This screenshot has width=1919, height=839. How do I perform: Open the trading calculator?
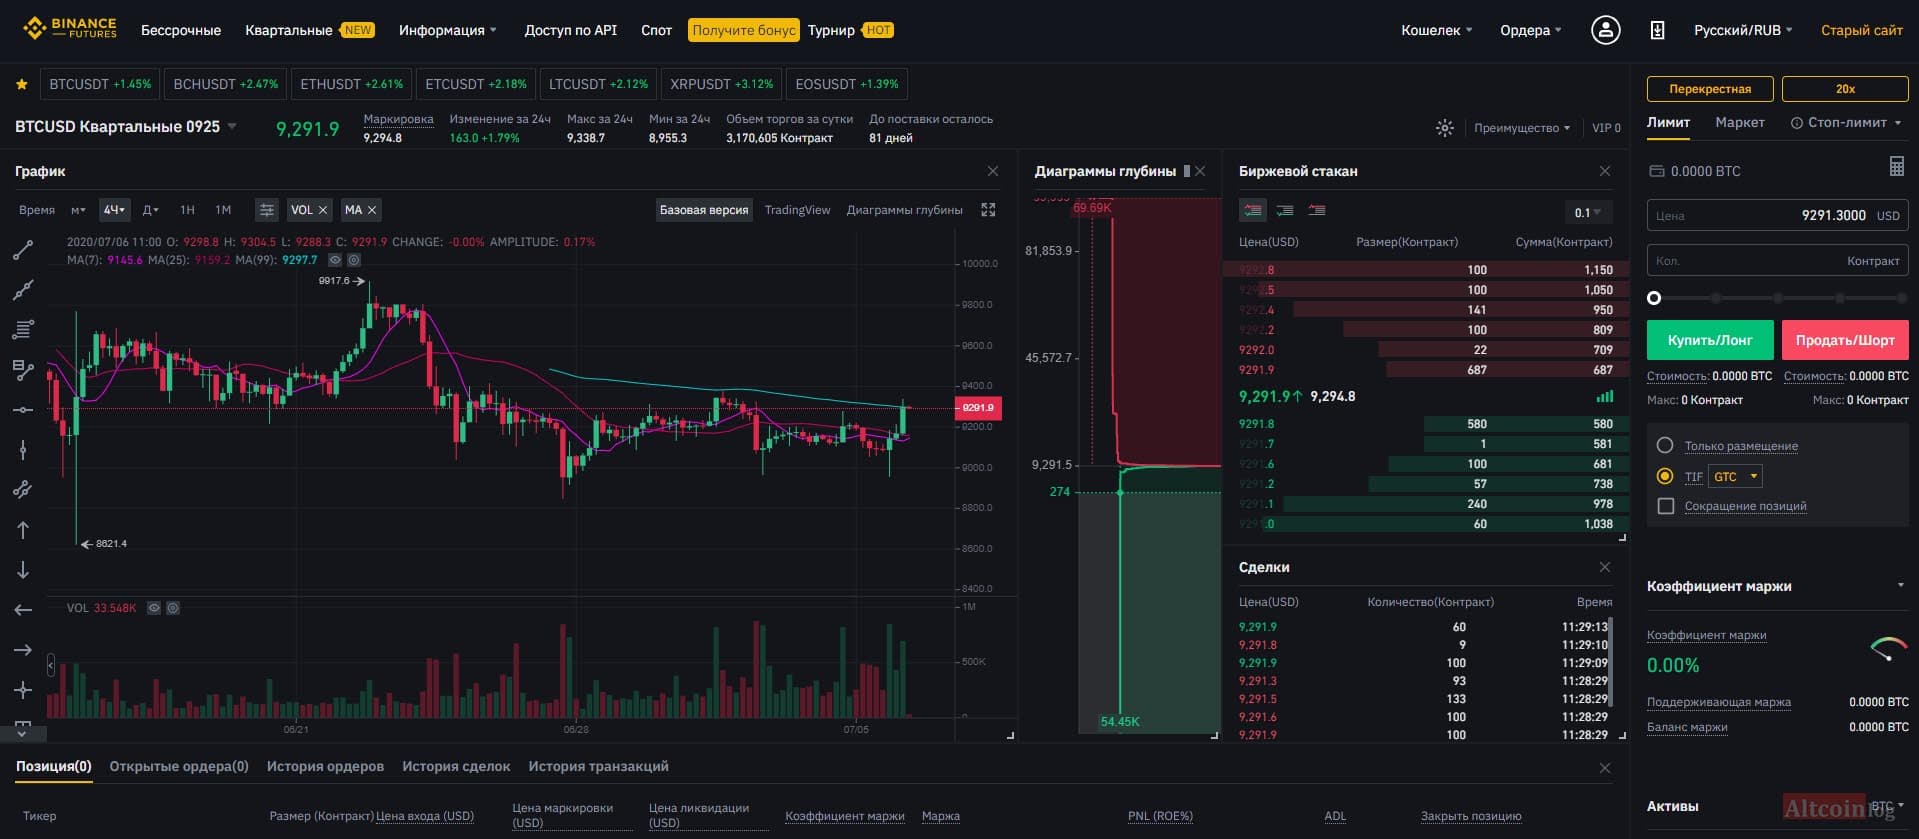[x=1896, y=167]
